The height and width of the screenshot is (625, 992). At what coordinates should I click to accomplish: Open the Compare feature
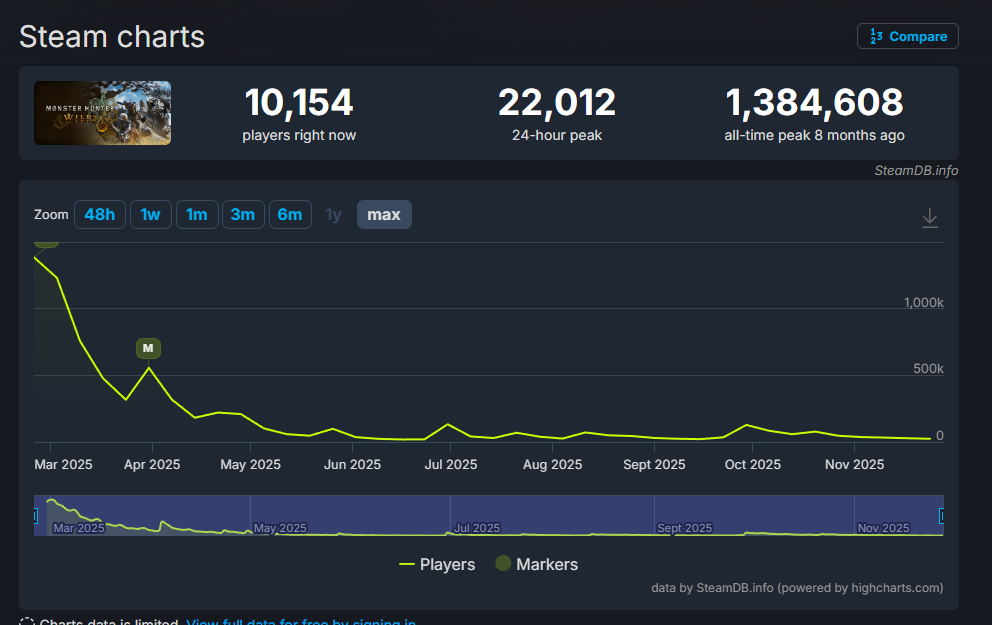[x=907, y=36]
